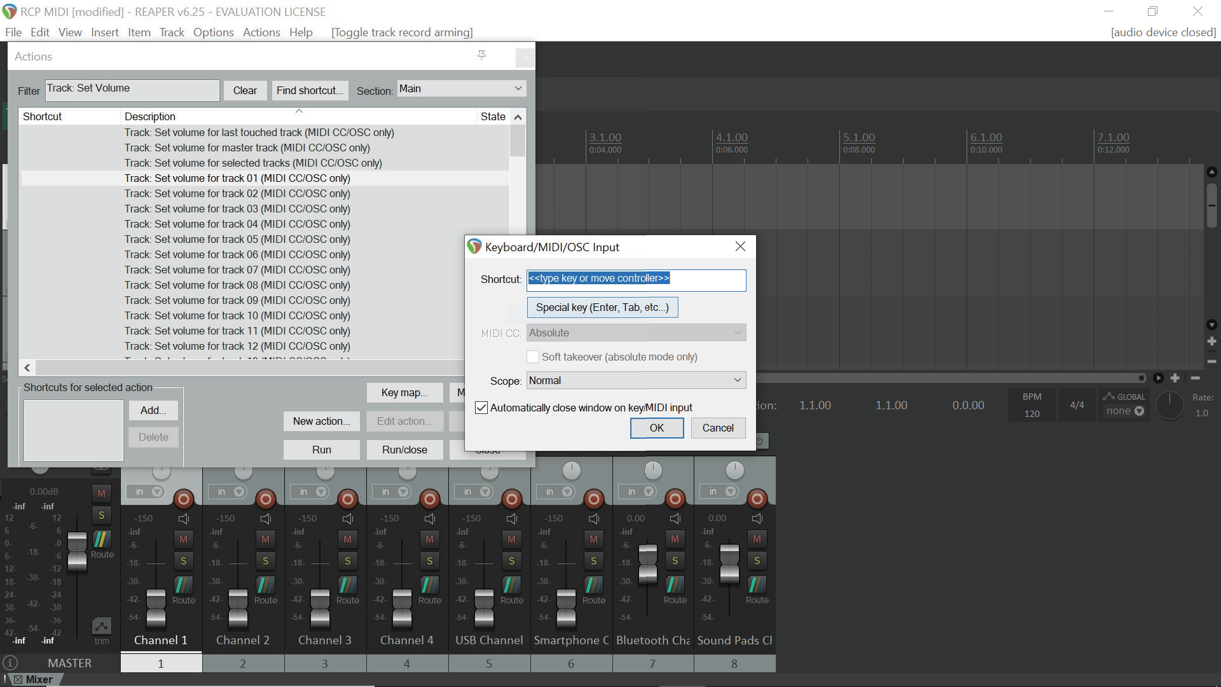Mute the master track
This screenshot has height=687, width=1221.
(101, 493)
